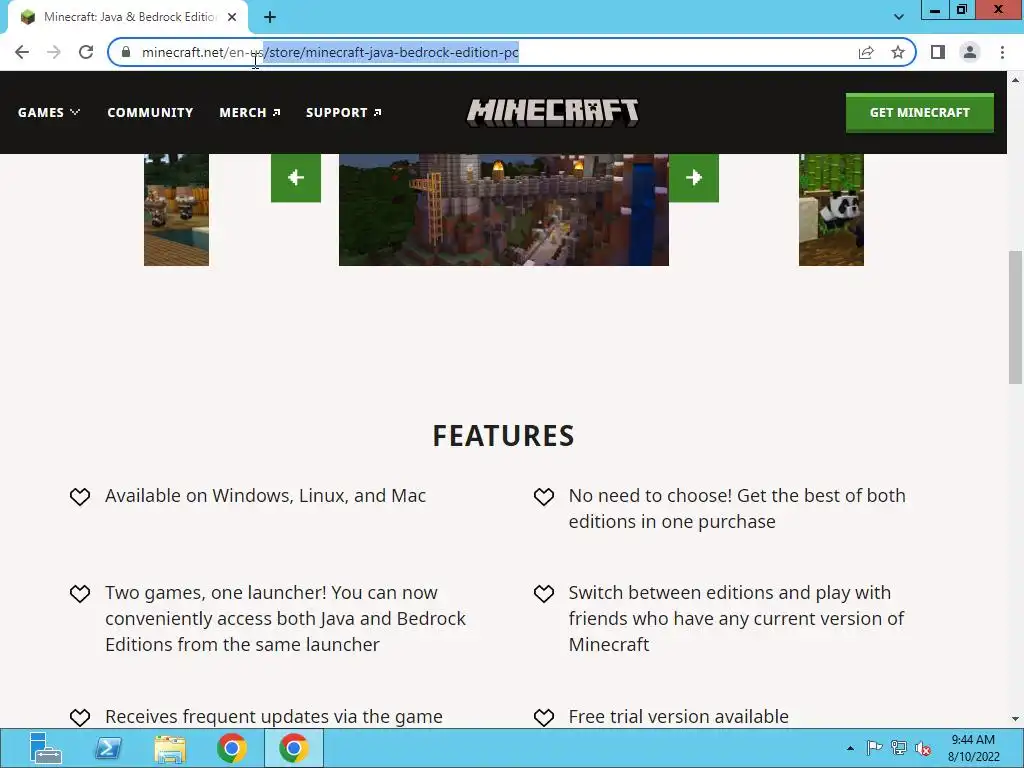Click the forward navigation arrow
The width and height of the screenshot is (1024, 768).
(x=54, y=52)
